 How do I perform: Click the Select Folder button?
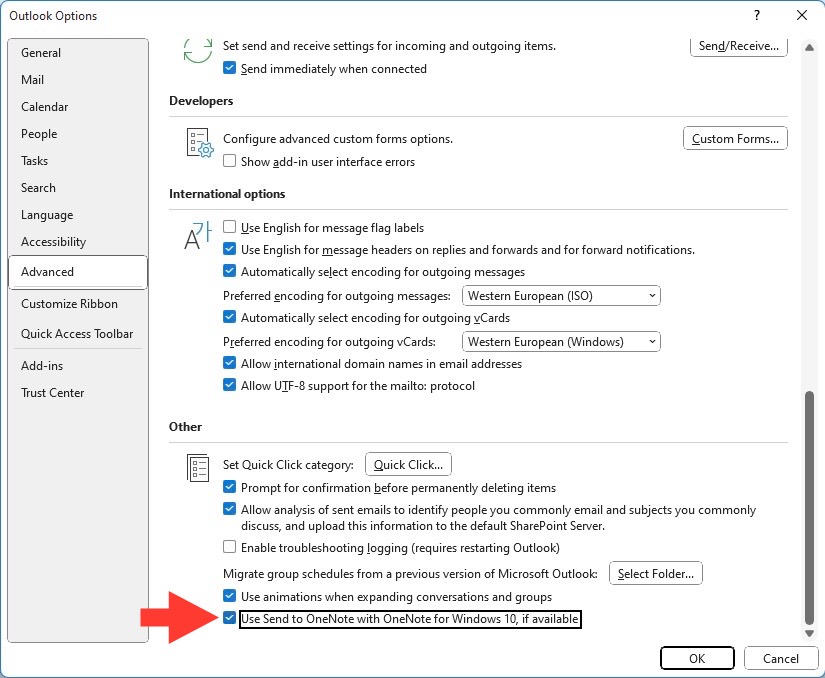(656, 573)
